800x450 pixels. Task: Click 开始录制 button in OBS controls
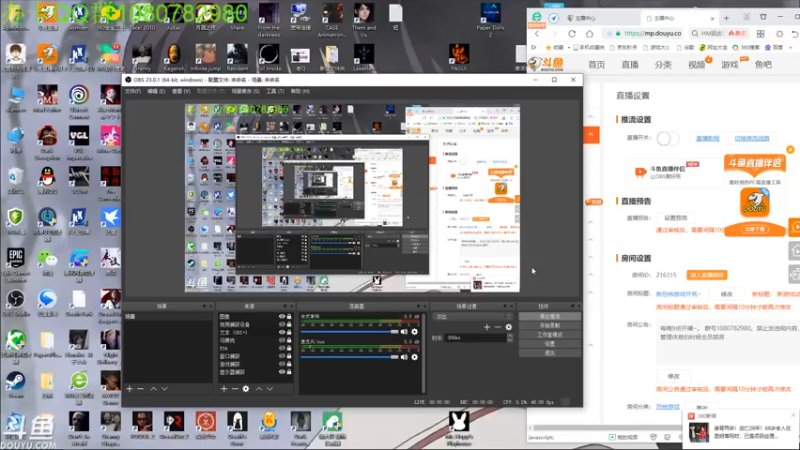pyautogui.click(x=549, y=326)
